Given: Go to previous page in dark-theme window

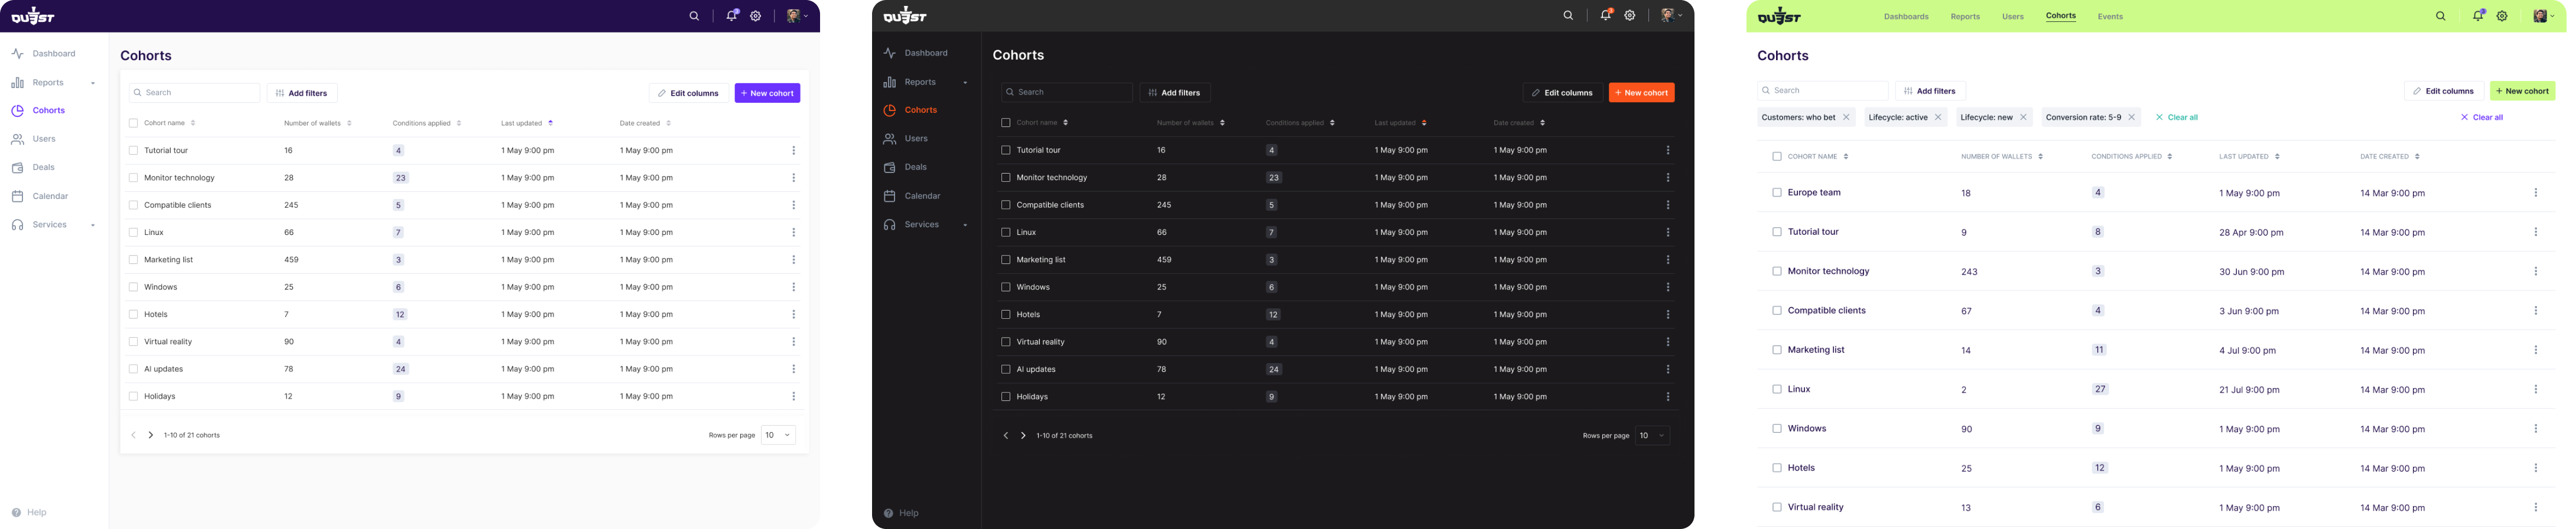Looking at the screenshot, I should pyautogui.click(x=1006, y=436).
